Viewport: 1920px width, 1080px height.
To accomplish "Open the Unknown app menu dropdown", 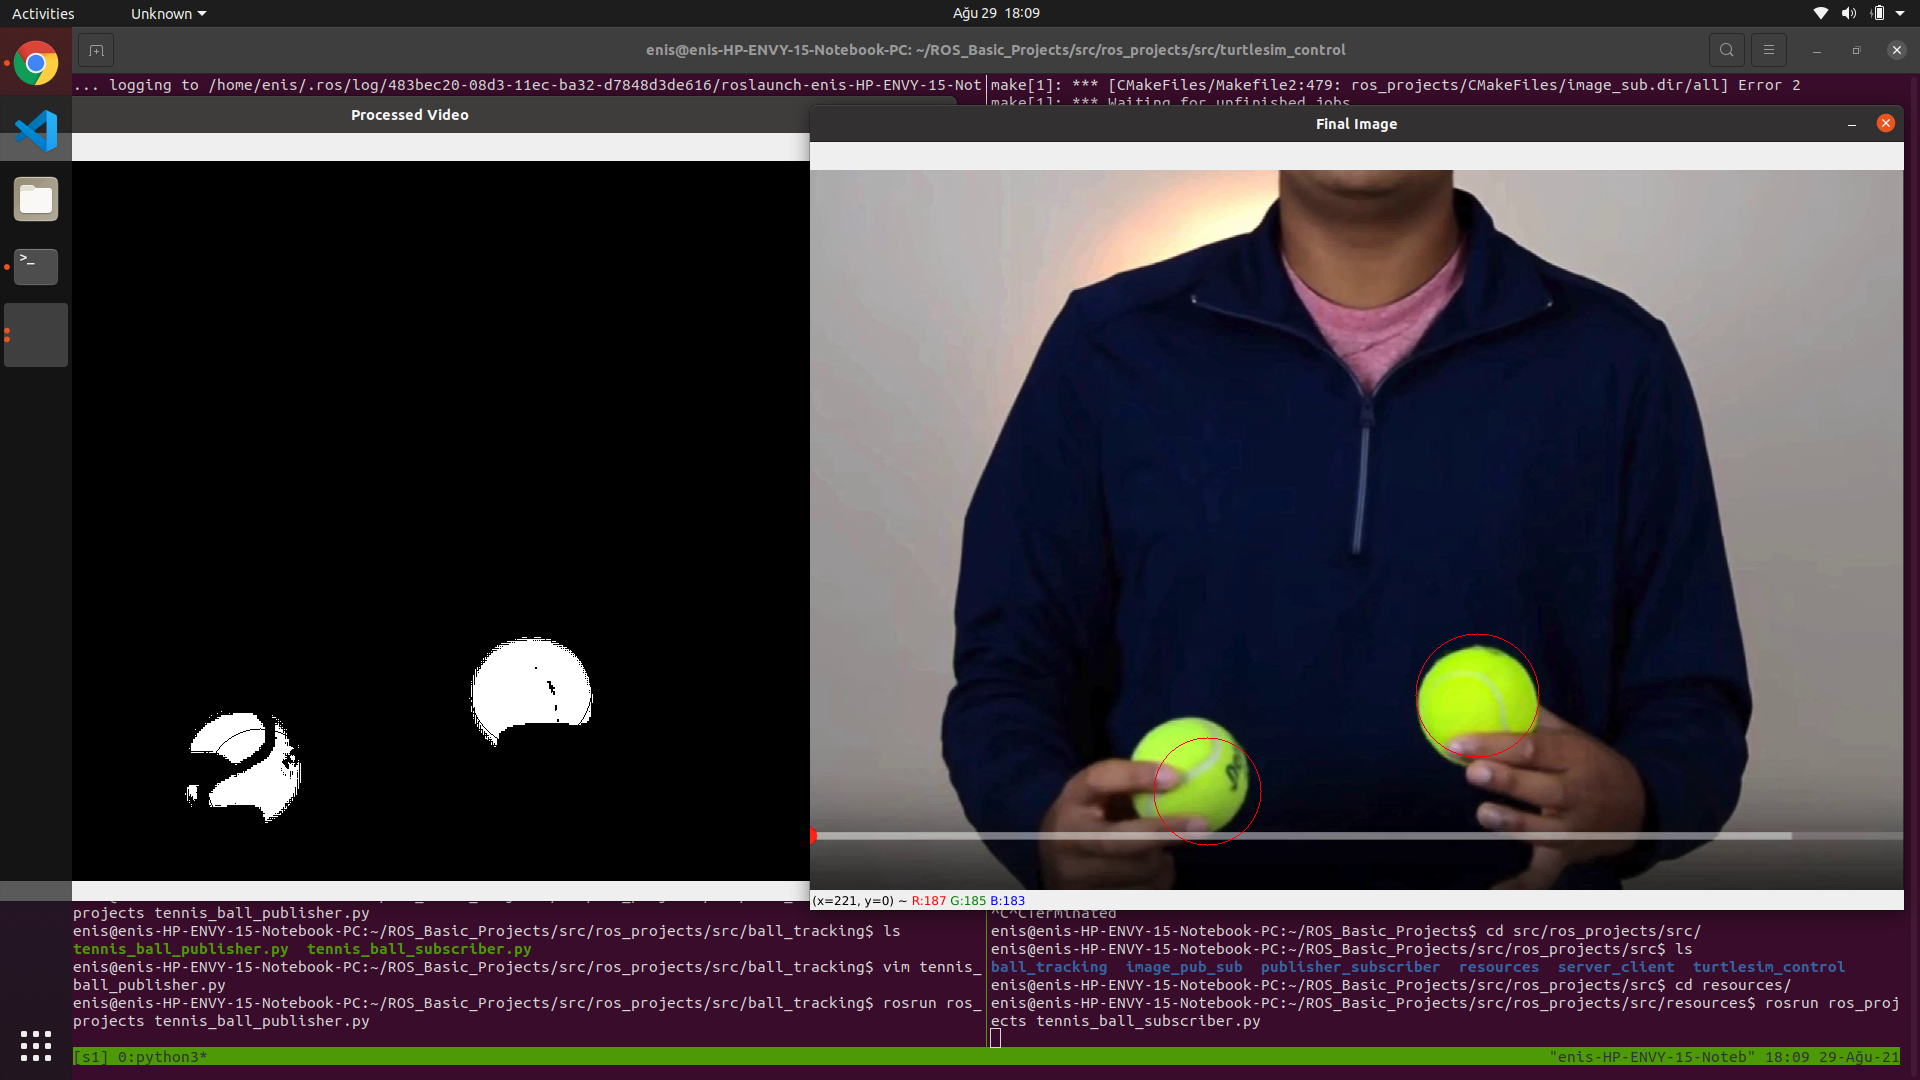I will coord(168,14).
